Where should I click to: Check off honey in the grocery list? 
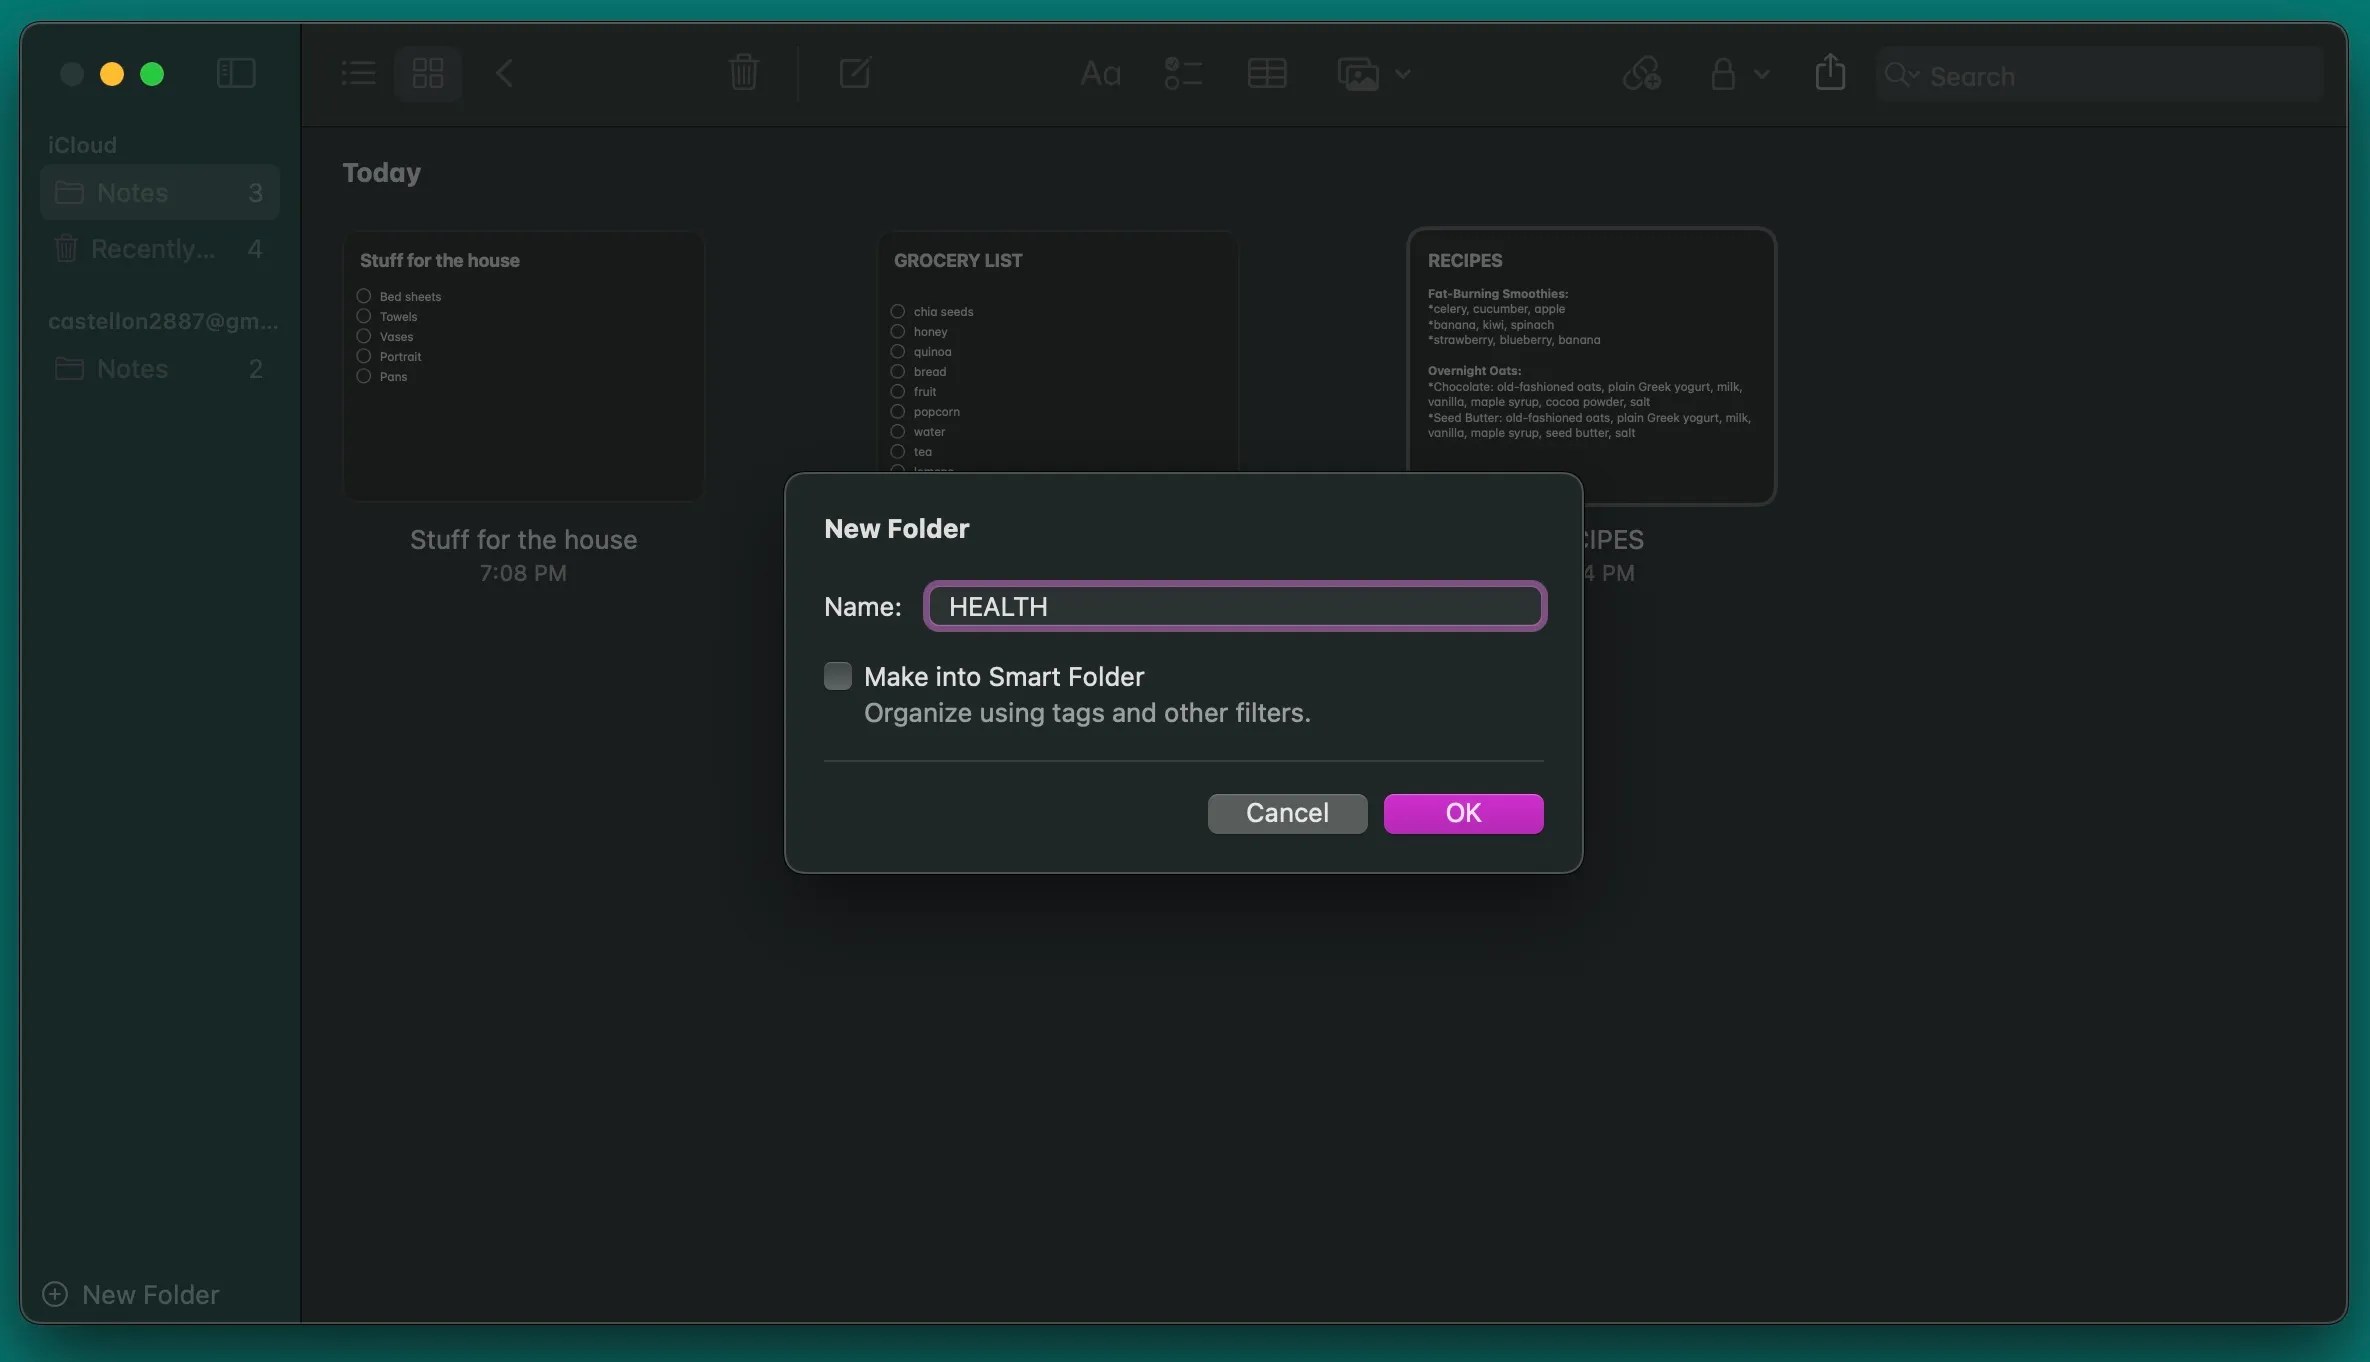(x=897, y=332)
